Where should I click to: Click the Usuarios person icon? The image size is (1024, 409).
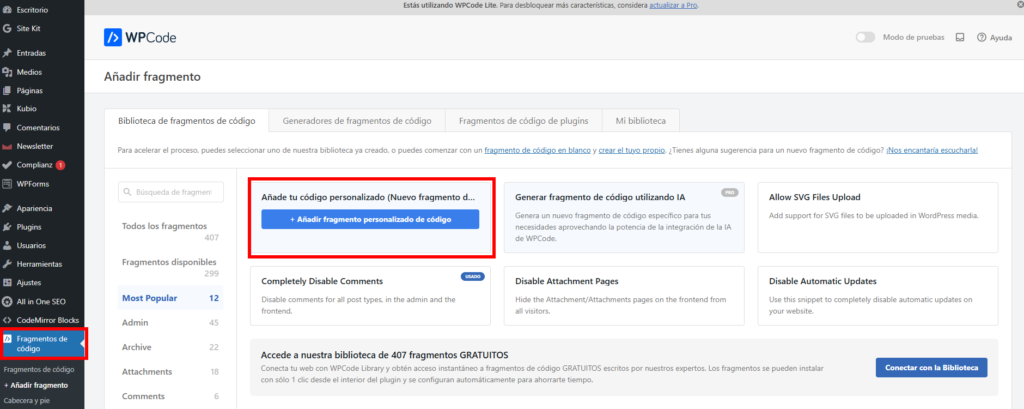7,246
